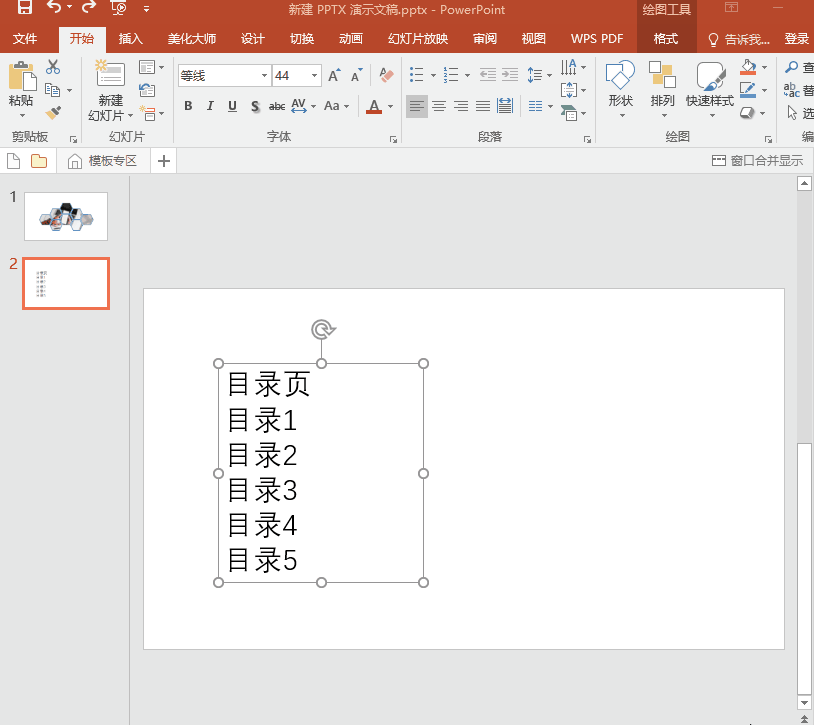814x725 pixels.
Task: Click the Cut scissors icon
Action: coord(53,67)
